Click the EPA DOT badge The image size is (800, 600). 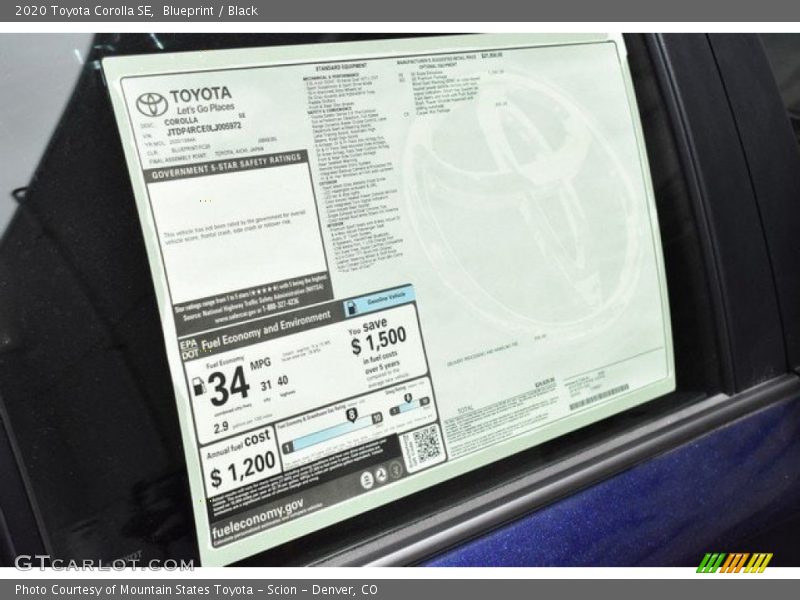[188, 349]
